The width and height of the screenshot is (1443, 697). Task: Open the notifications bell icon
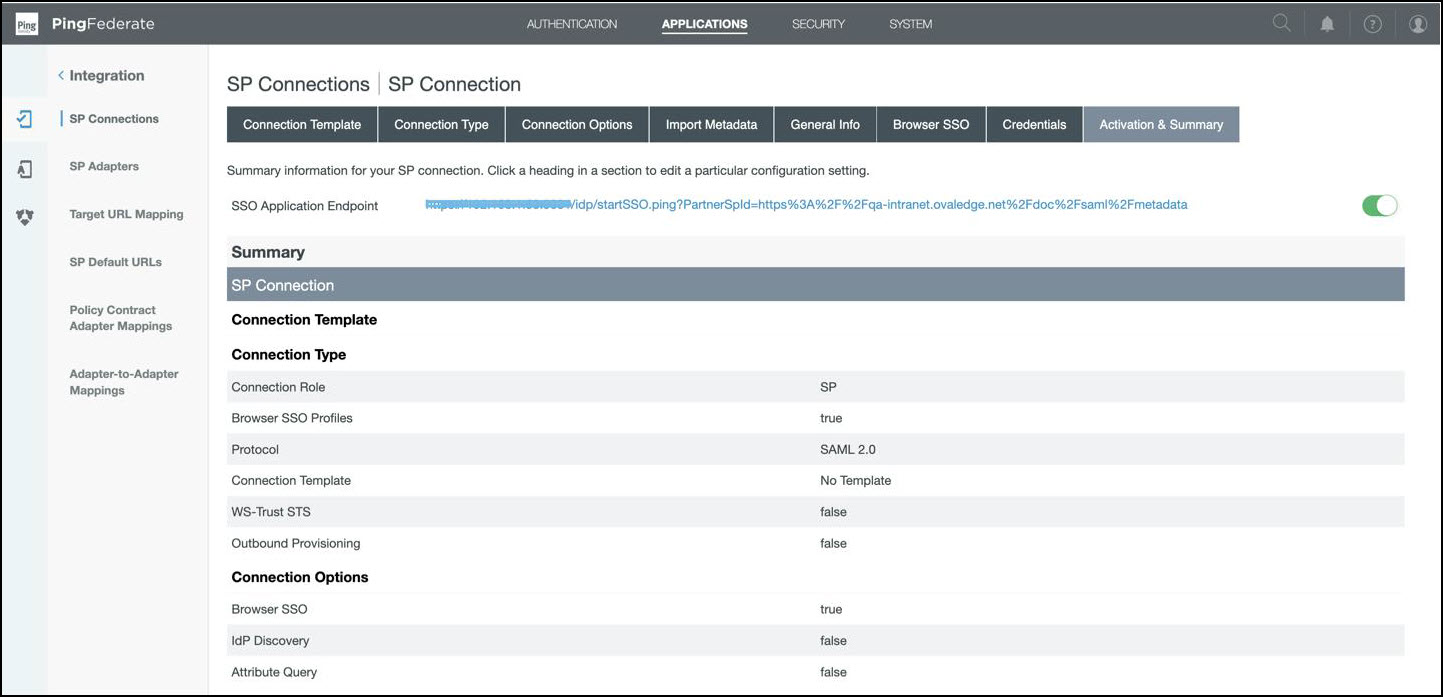[x=1327, y=24]
